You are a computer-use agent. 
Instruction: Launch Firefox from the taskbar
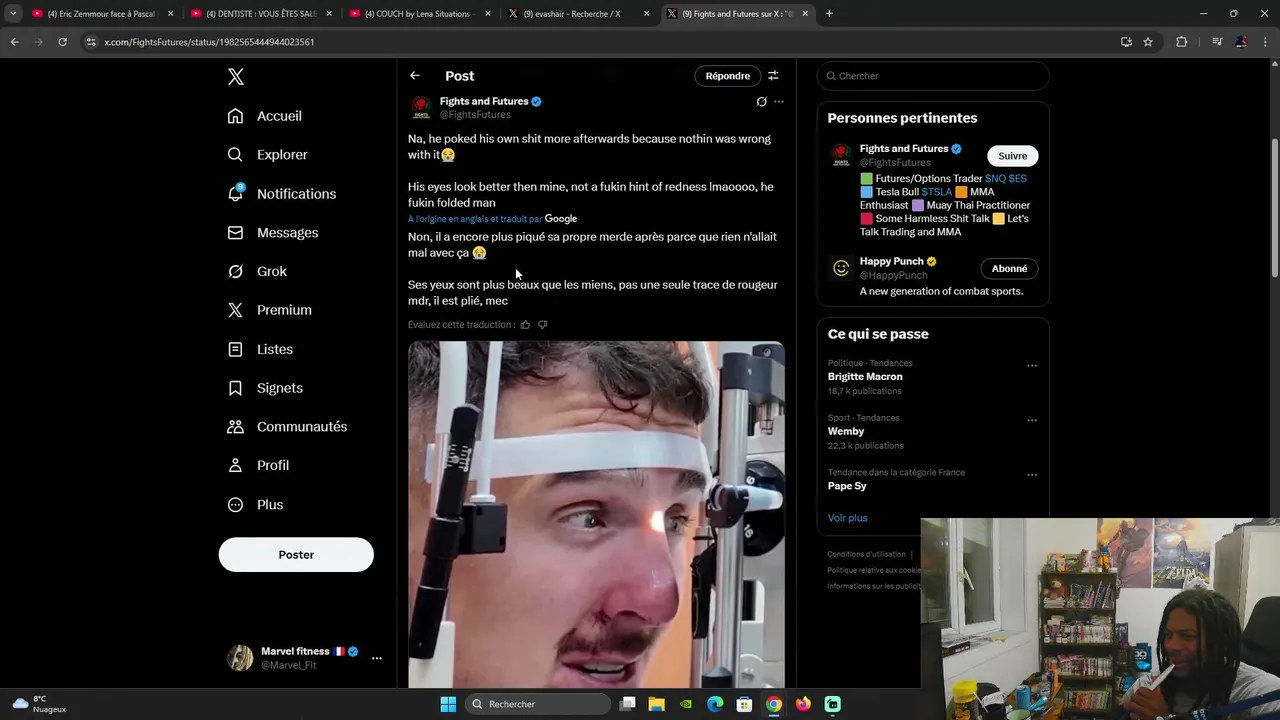pos(803,704)
